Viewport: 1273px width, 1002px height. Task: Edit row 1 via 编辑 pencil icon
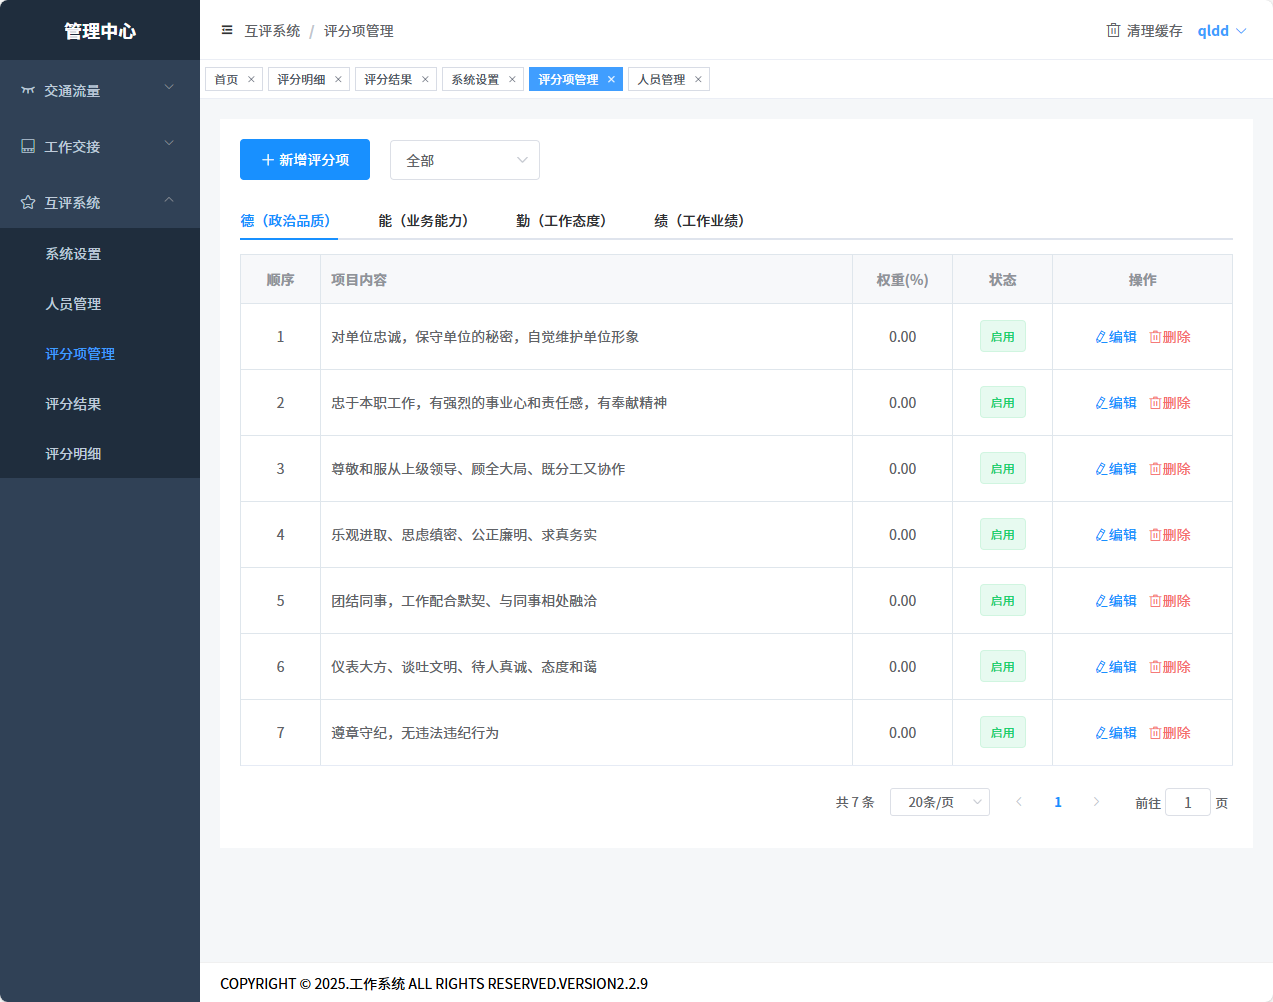(1102, 337)
